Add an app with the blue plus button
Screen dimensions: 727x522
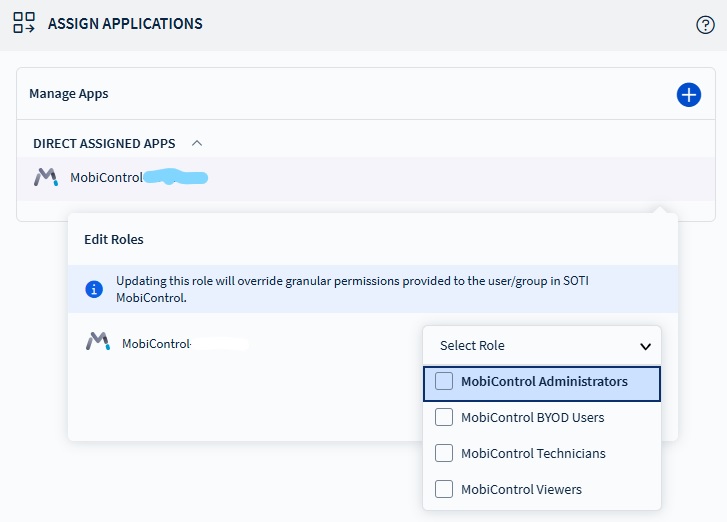(688, 95)
